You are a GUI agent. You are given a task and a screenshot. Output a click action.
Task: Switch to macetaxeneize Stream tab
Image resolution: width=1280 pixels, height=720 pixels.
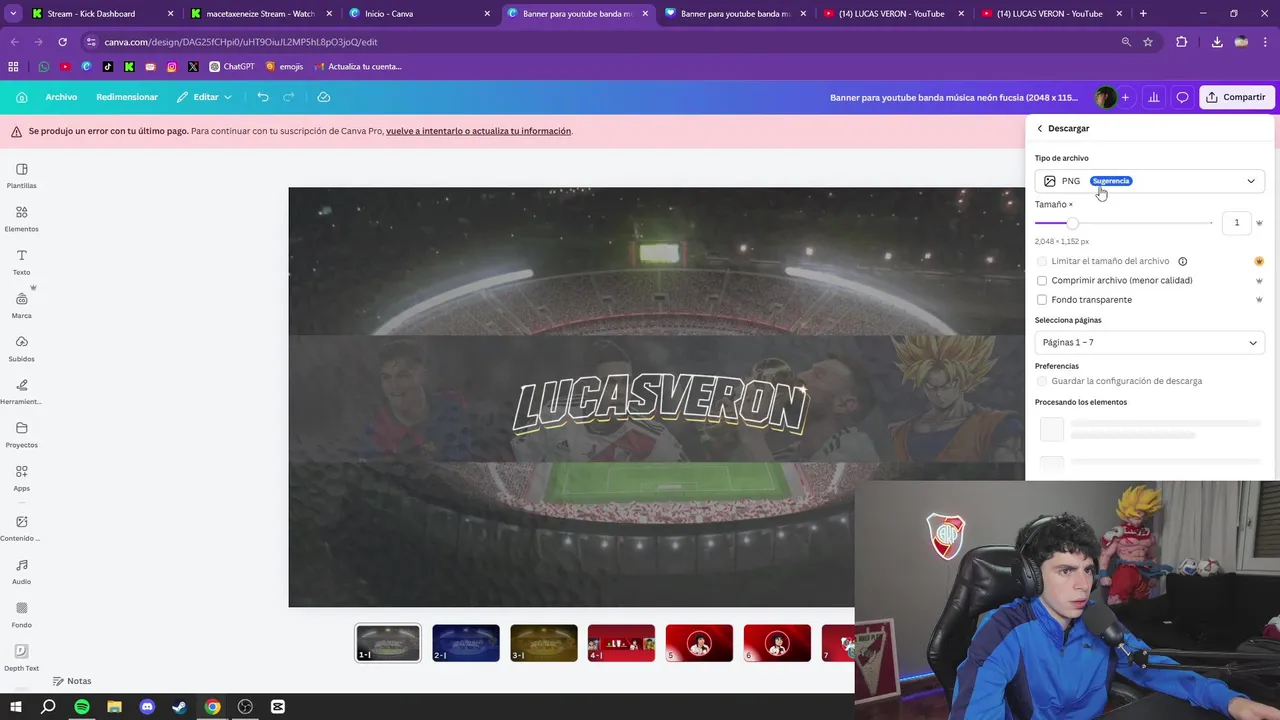260,14
